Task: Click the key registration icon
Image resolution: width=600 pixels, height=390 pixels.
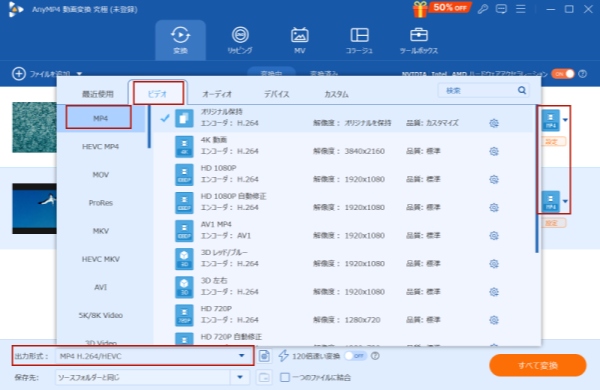Action: tap(483, 9)
